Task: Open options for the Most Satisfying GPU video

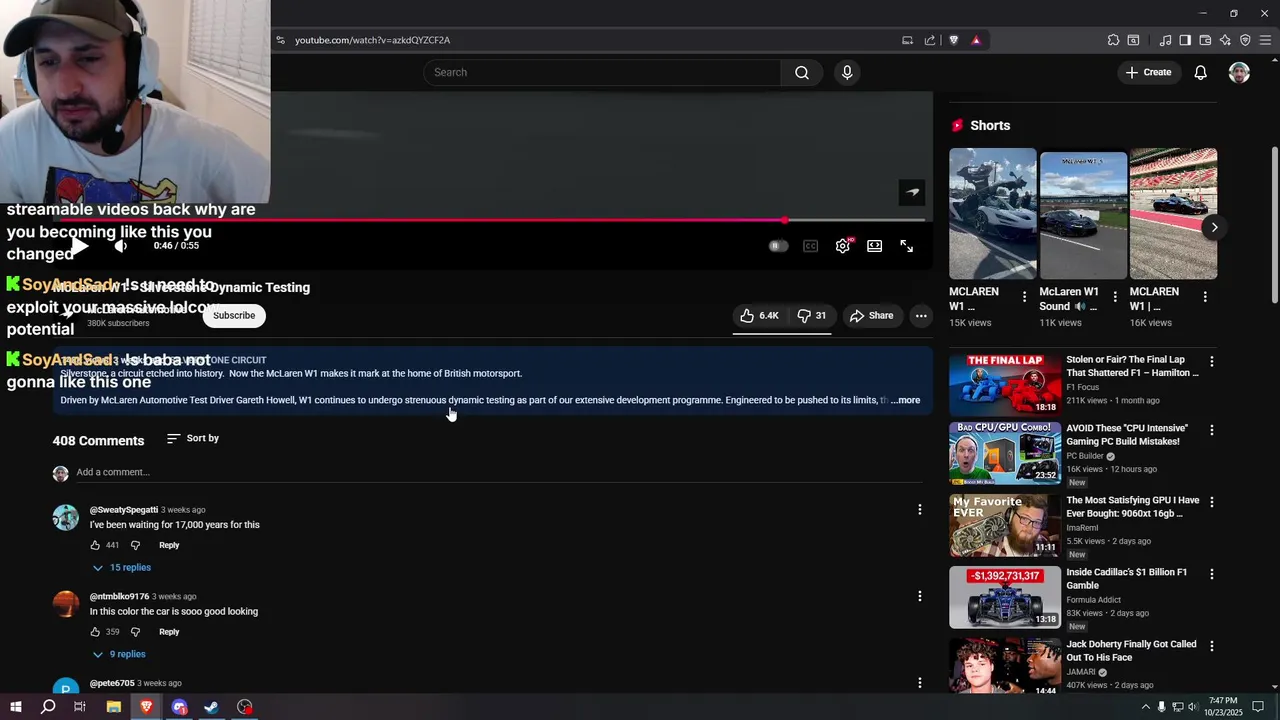Action: pos(1212,502)
